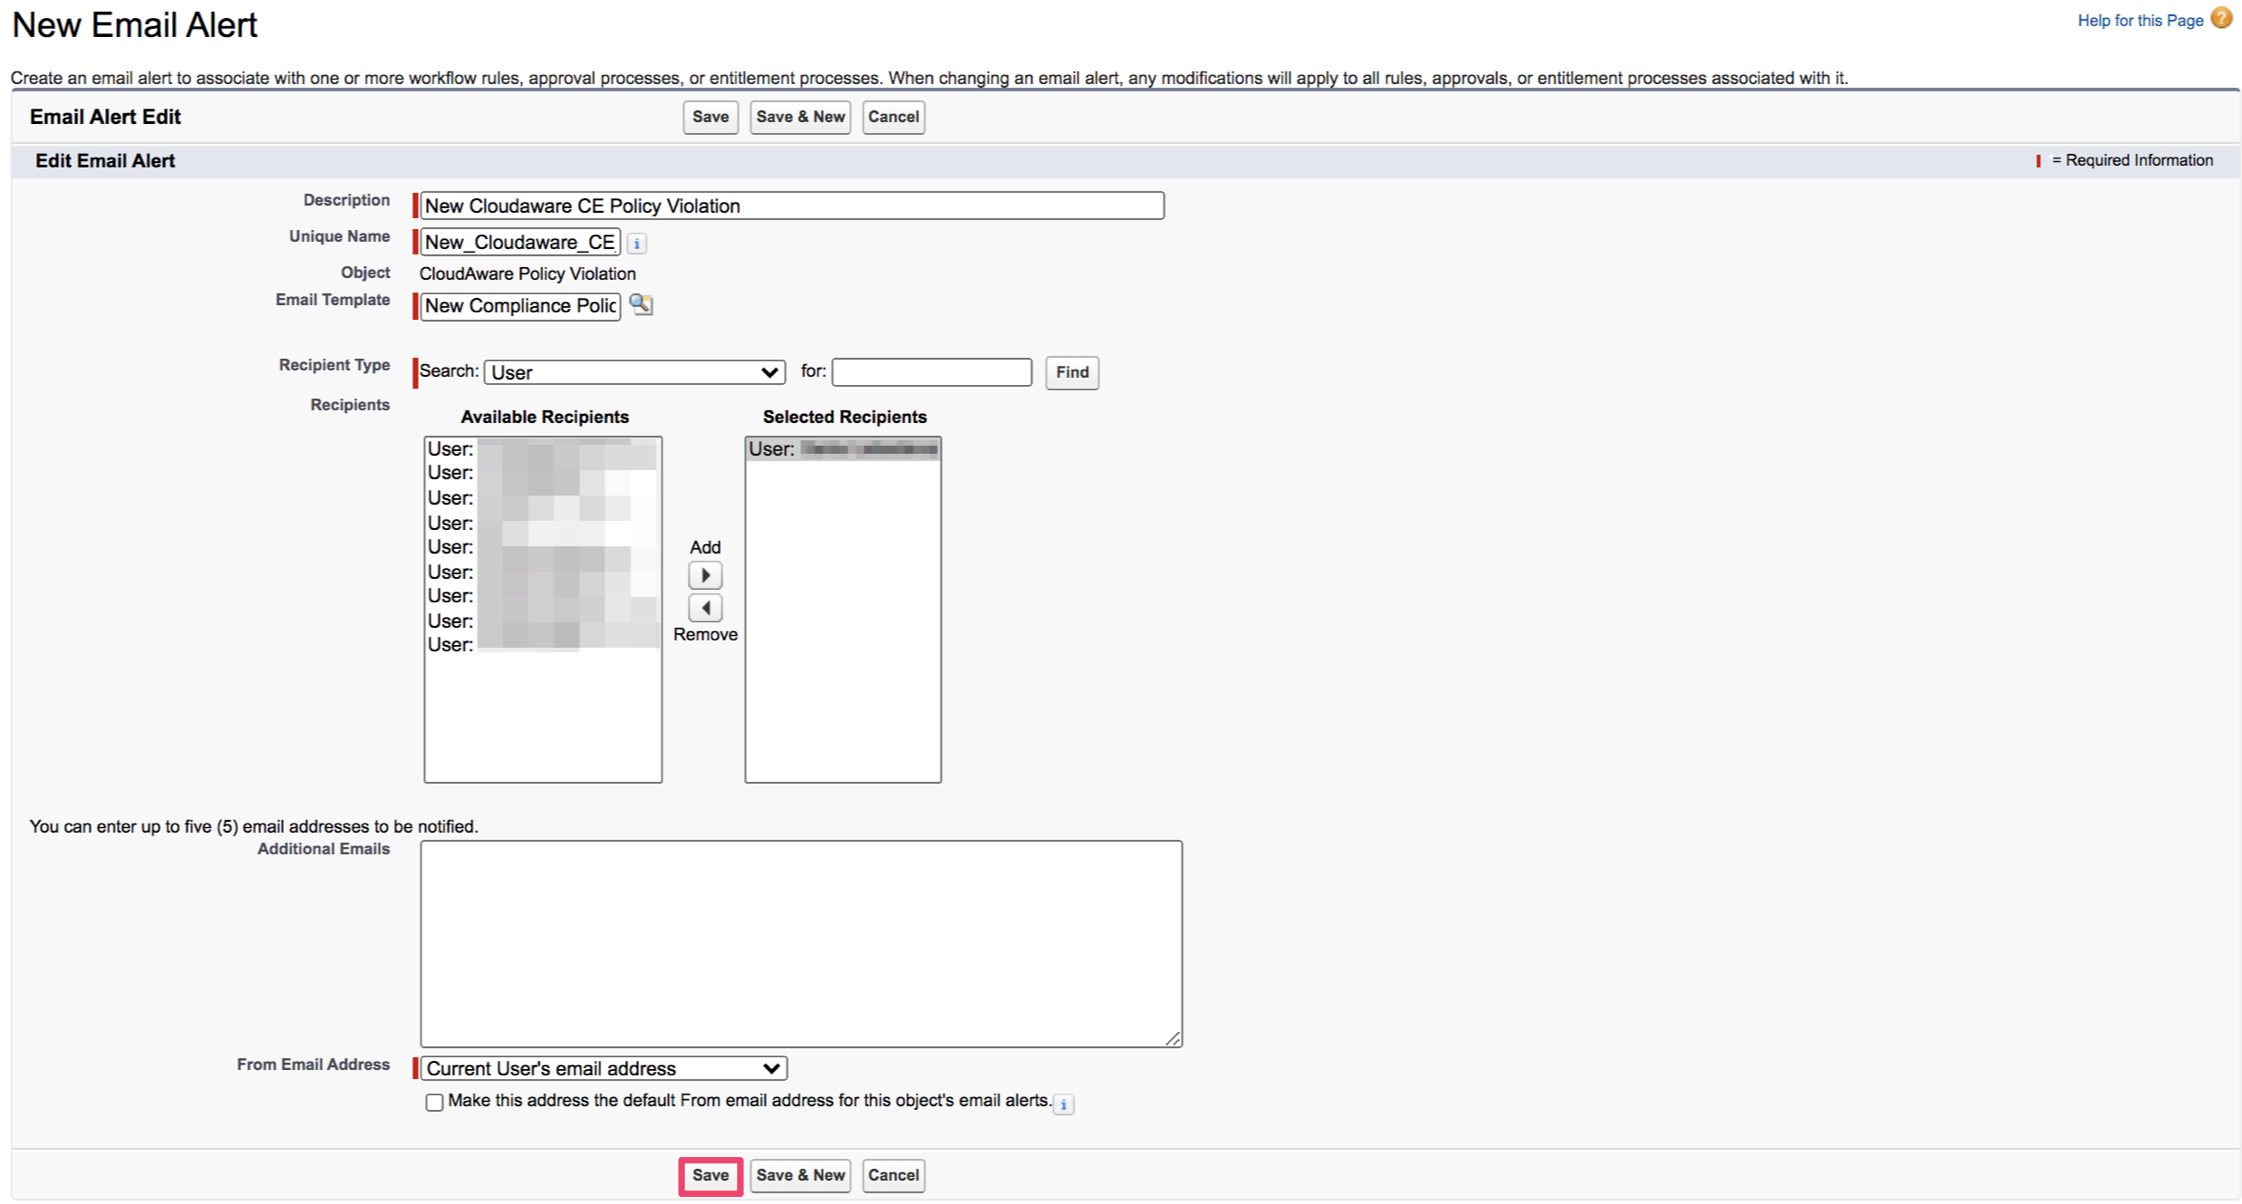
Task: Click the Email Template lookup magnifier icon
Action: (641, 305)
